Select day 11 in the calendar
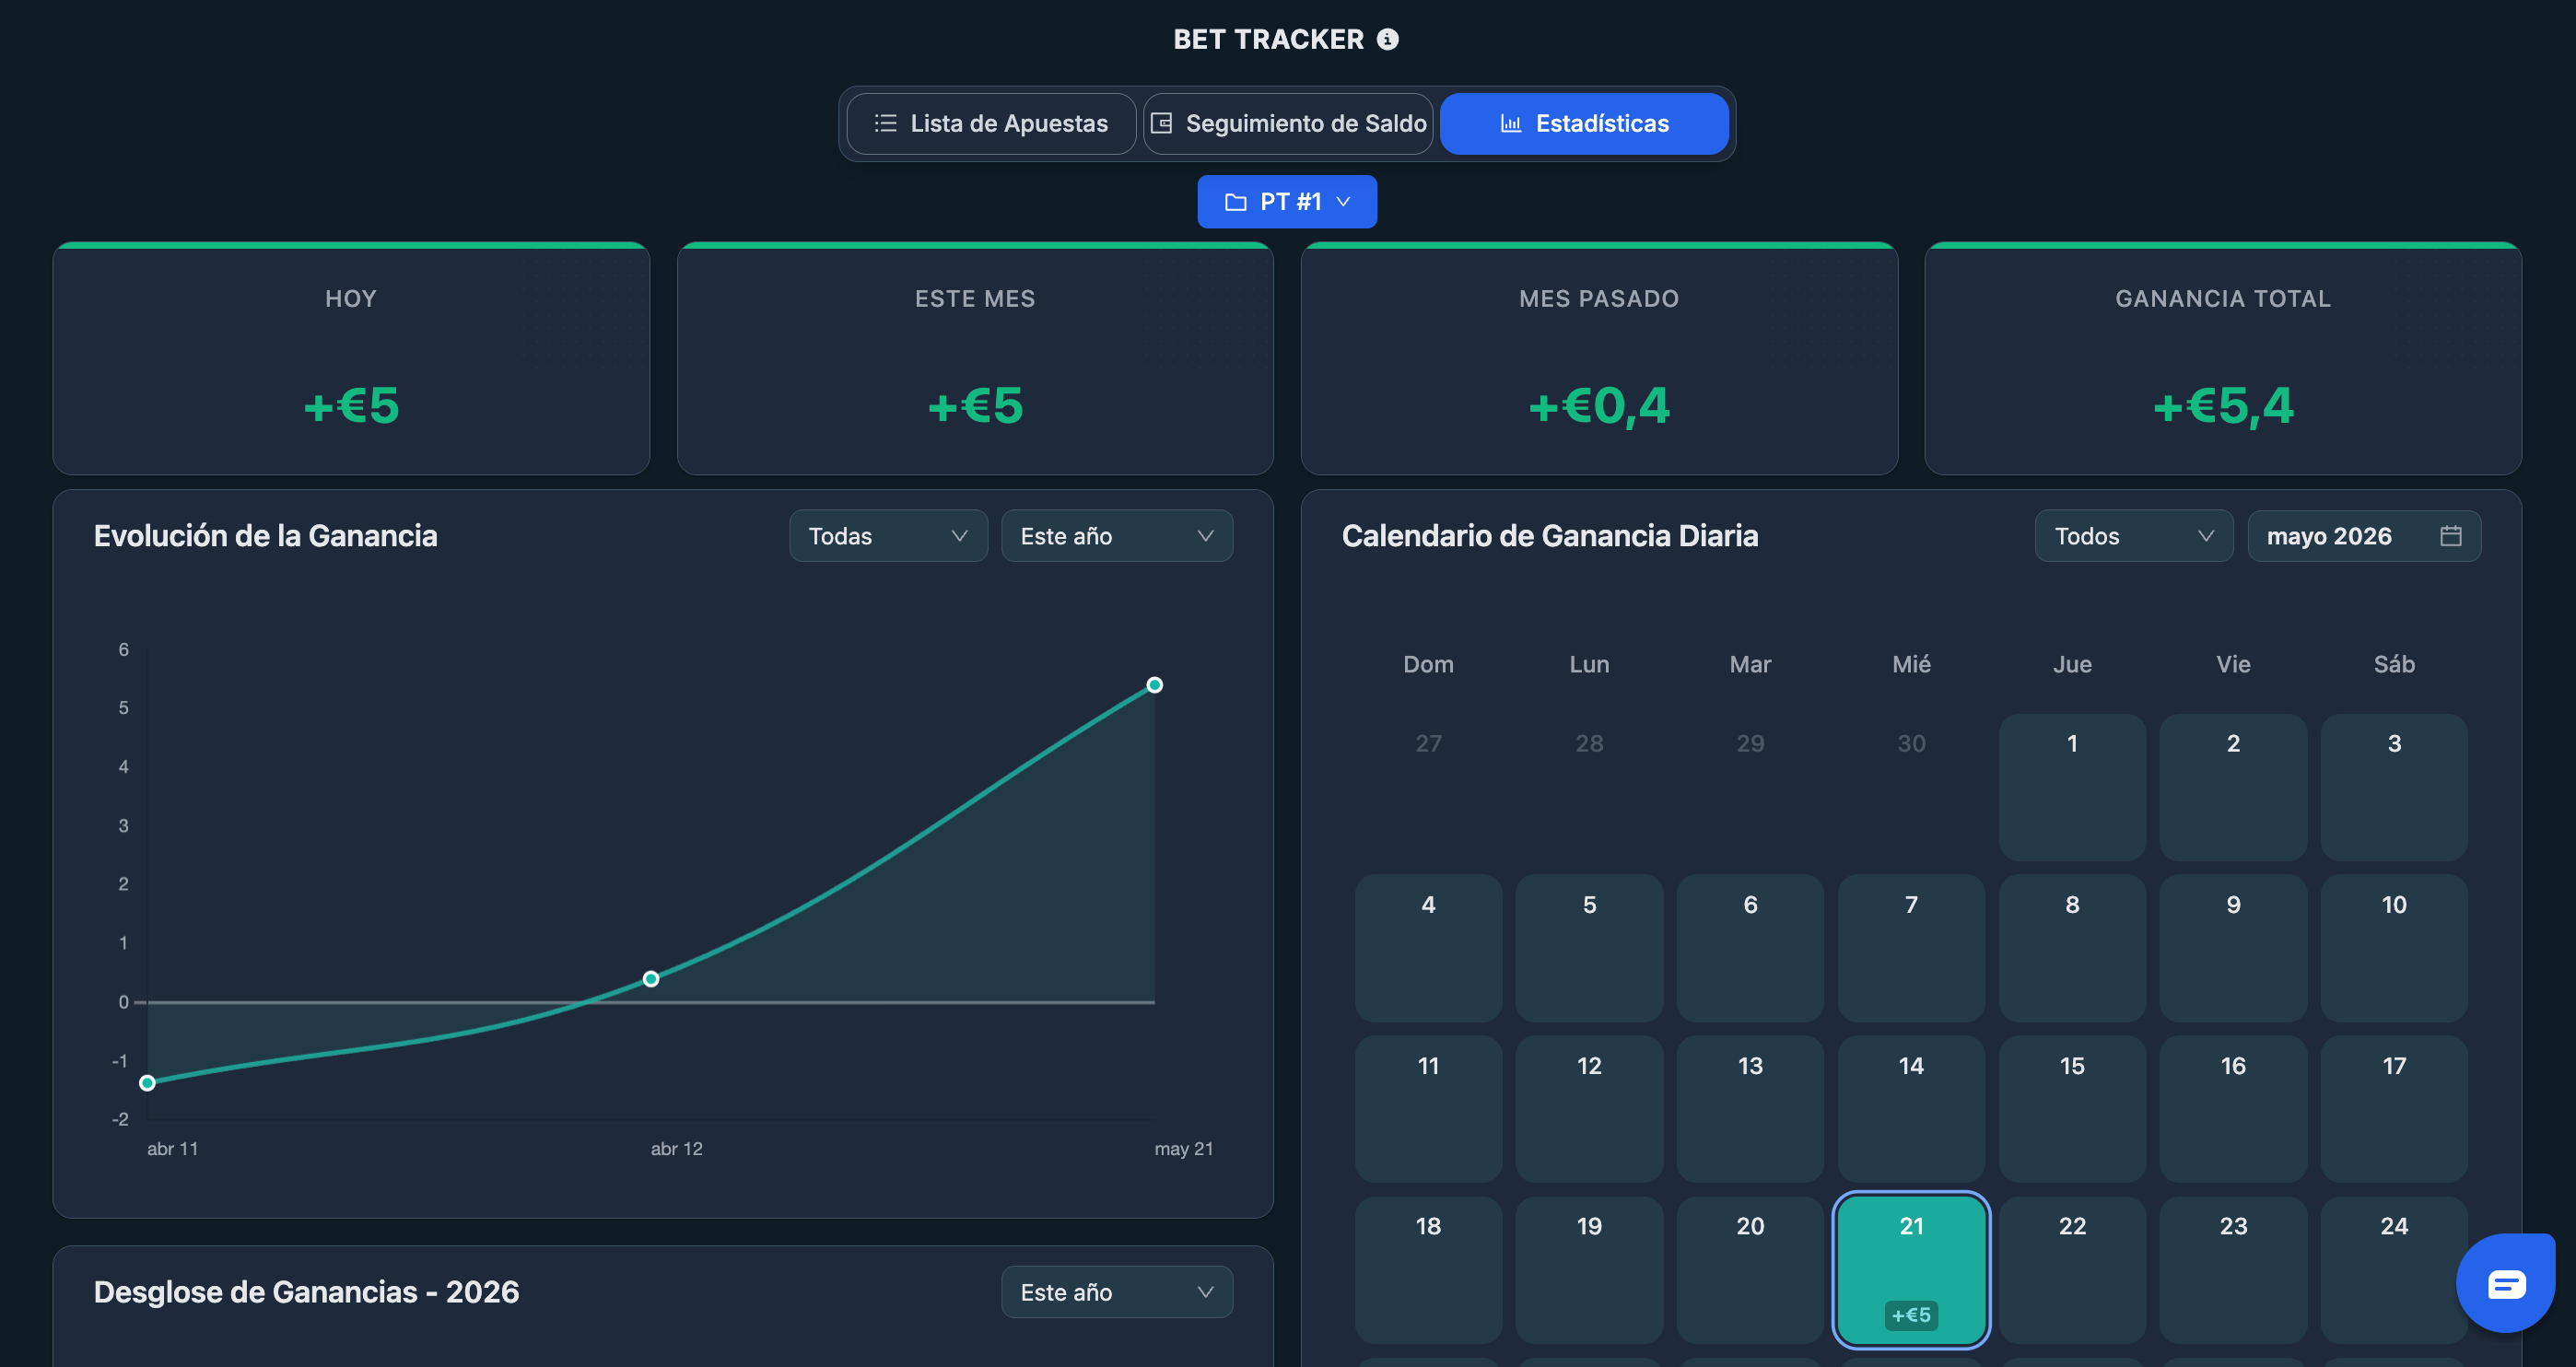Viewport: 2576px width, 1367px height. (x=1428, y=1109)
